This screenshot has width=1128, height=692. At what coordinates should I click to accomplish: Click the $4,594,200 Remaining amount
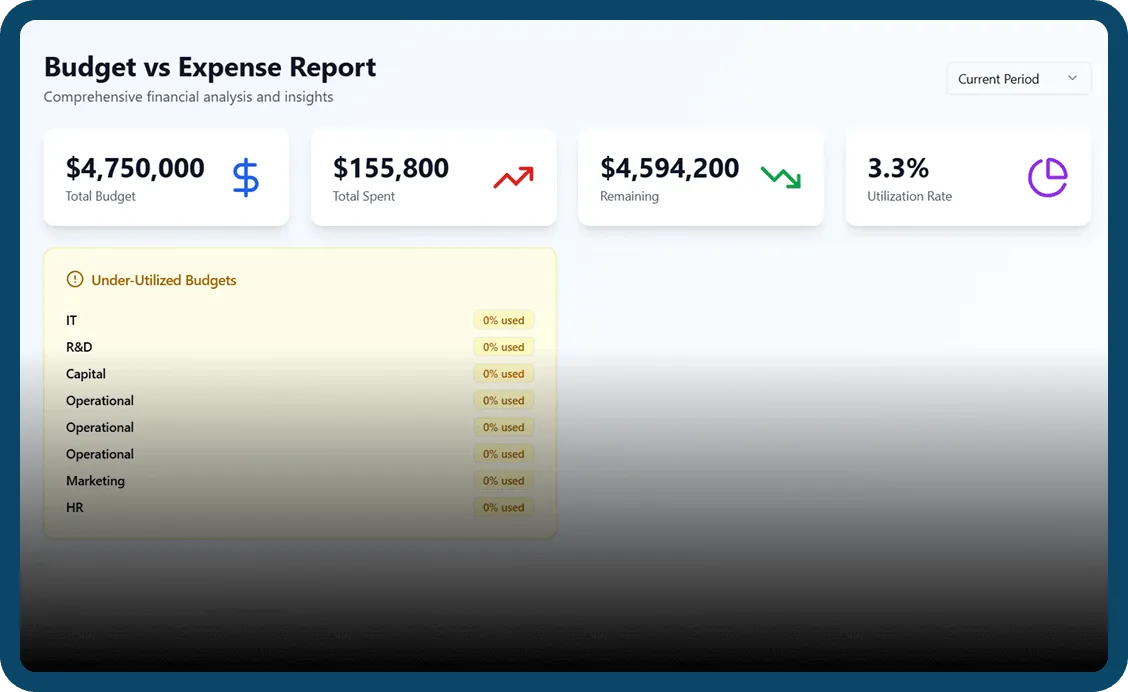669,168
